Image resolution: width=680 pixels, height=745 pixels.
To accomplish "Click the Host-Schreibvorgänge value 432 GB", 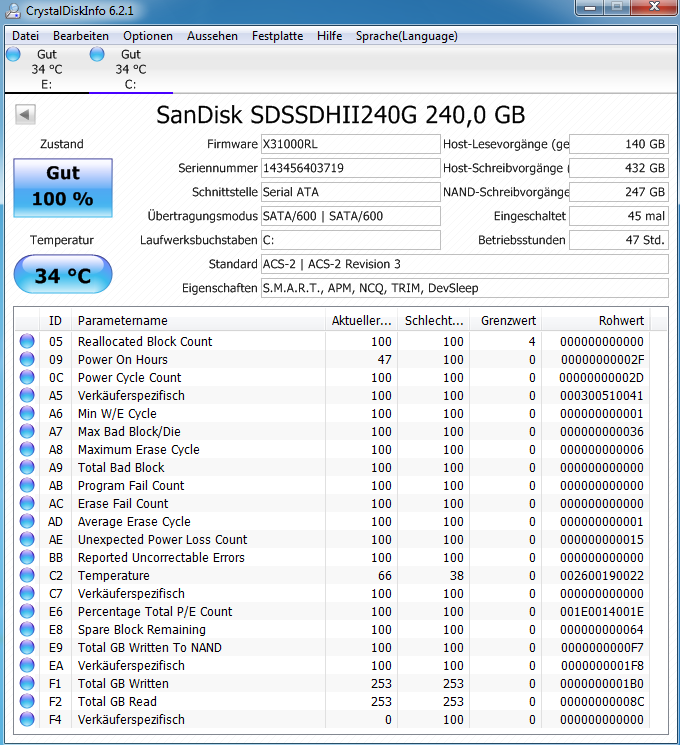I will coord(619,168).
